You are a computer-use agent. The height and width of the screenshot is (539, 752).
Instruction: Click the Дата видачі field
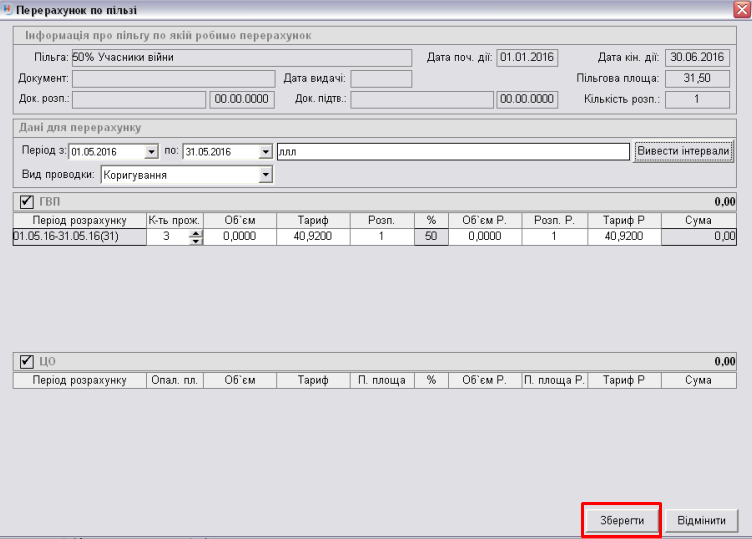(x=381, y=79)
